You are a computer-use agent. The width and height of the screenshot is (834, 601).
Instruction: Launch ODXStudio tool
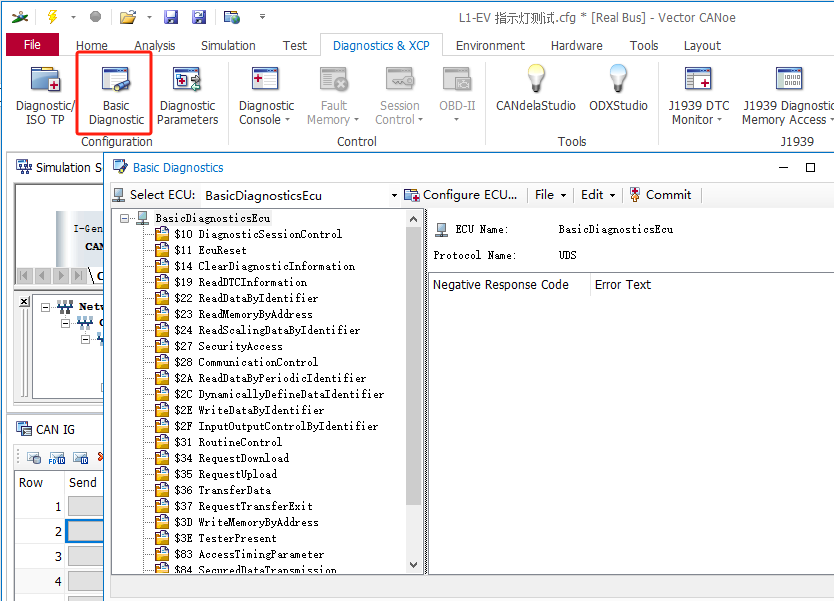coord(618,88)
